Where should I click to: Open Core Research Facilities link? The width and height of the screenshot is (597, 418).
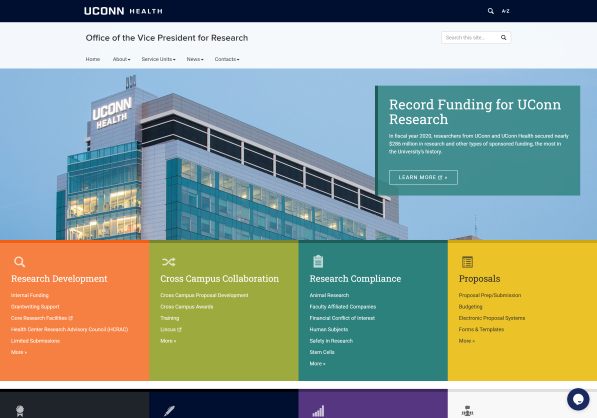click(x=42, y=318)
